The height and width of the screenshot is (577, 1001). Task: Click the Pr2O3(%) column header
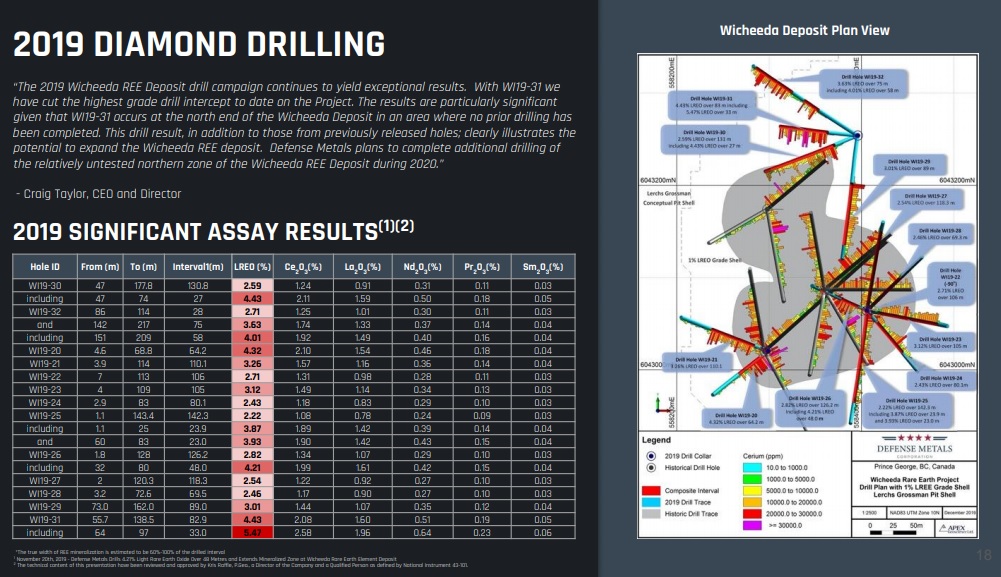(482, 266)
